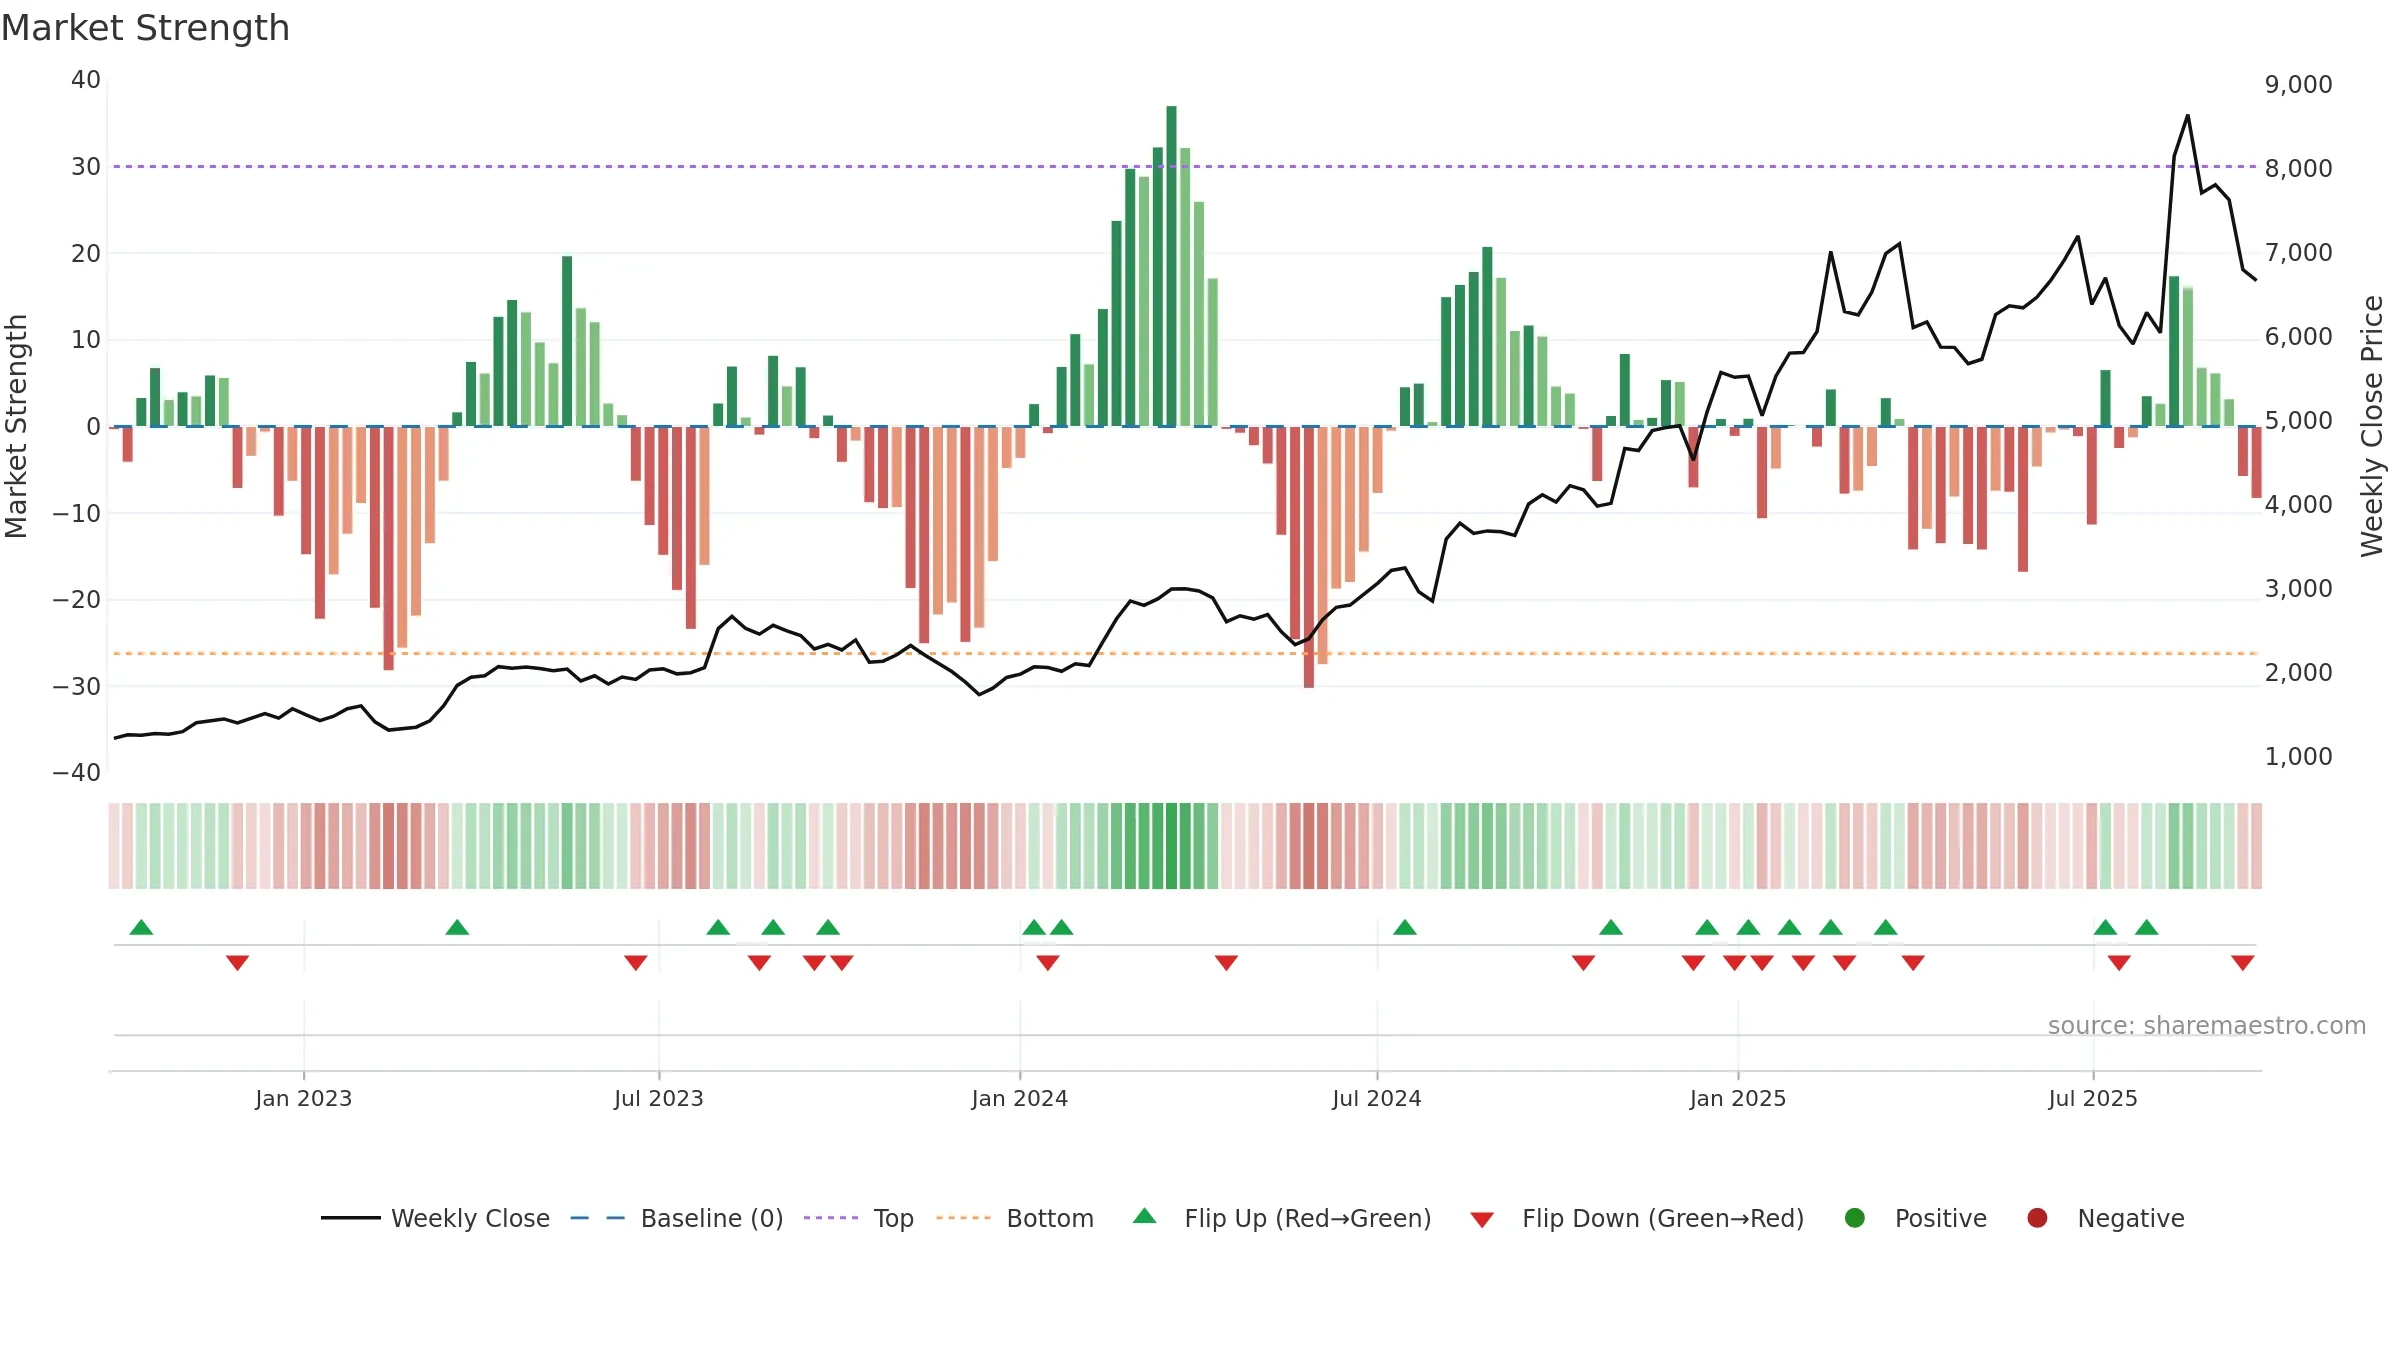2400x1350 pixels.
Task: Click the Jan 2024 x-axis label
Action: click(x=1020, y=1098)
